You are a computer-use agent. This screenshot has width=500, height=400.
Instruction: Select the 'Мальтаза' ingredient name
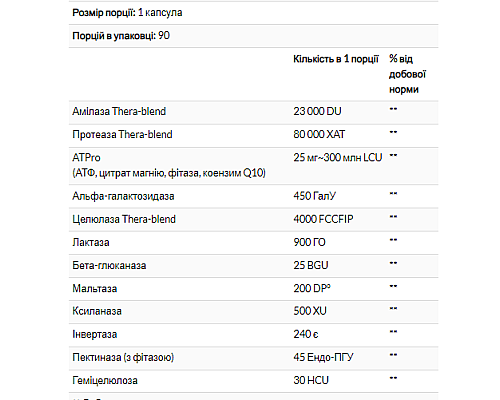(95, 288)
